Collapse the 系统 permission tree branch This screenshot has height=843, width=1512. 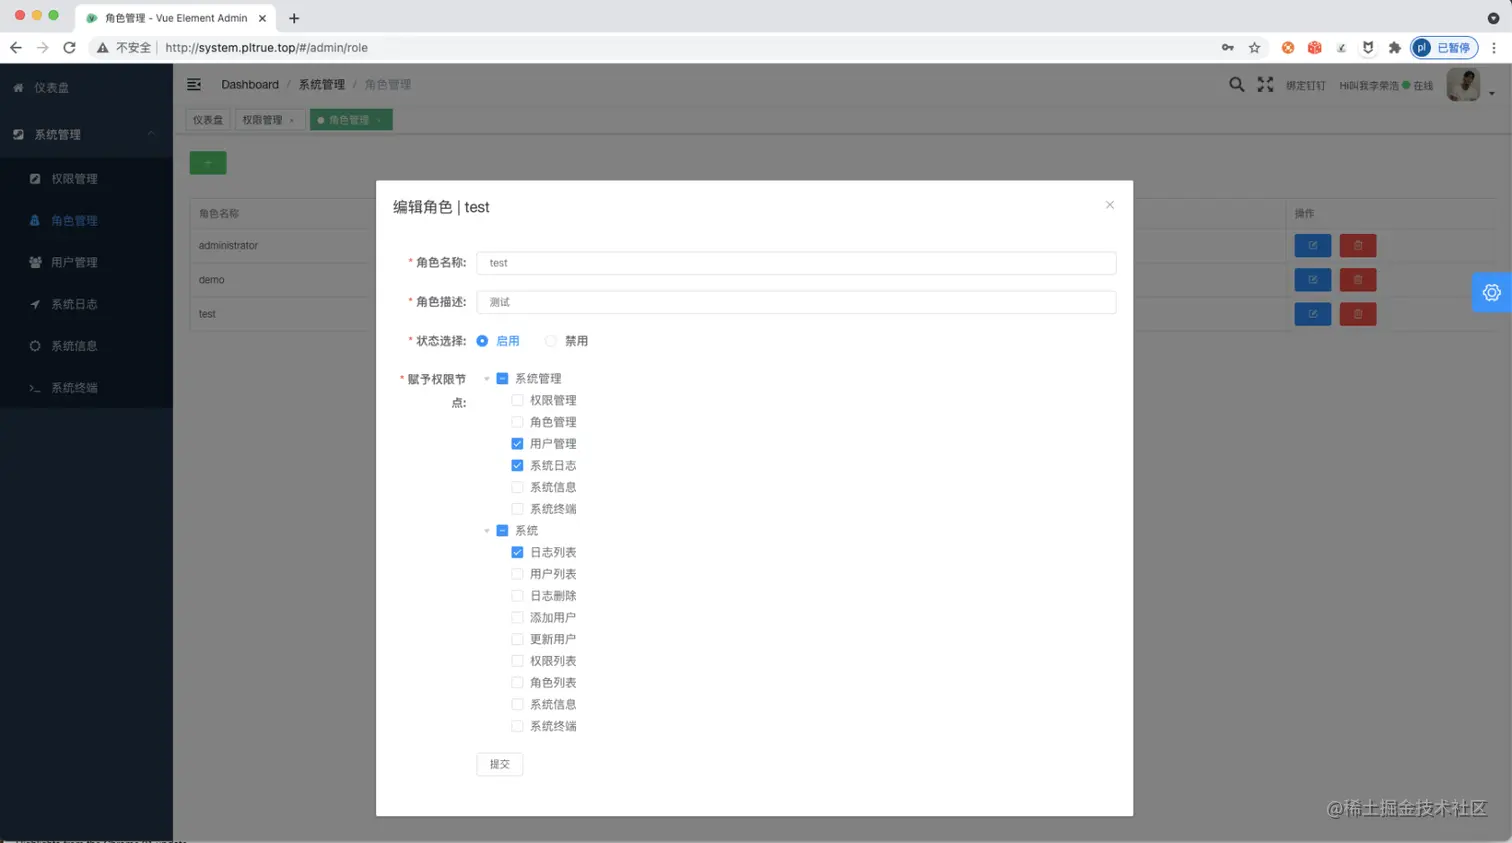pos(487,530)
